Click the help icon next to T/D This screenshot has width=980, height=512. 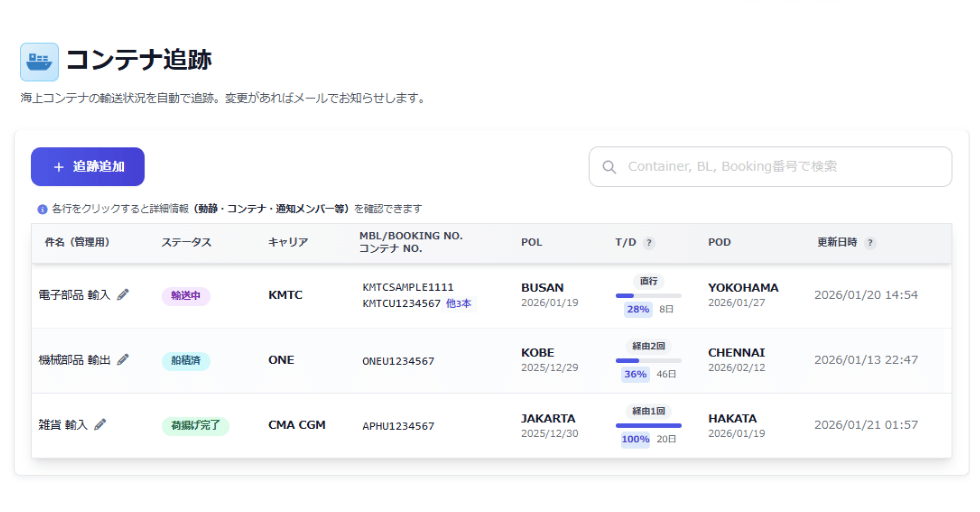coord(649,243)
